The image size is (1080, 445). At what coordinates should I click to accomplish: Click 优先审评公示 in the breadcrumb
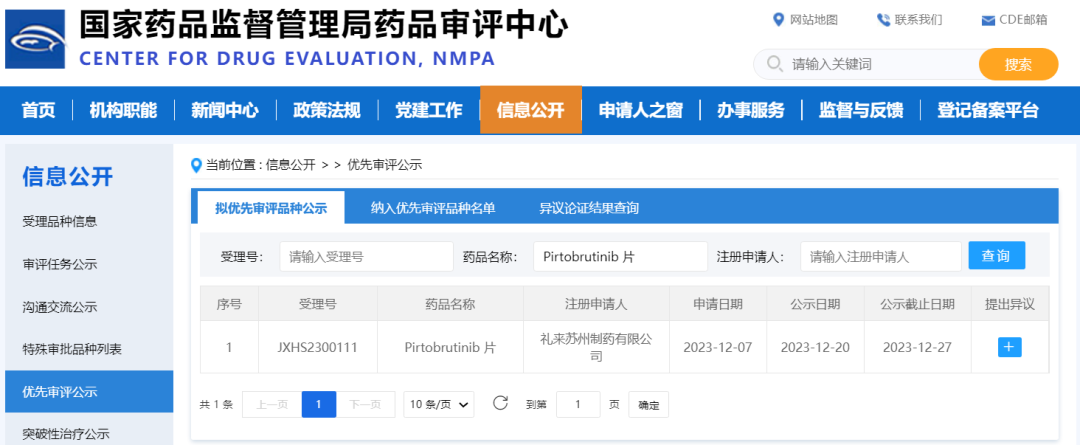(x=384, y=165)
